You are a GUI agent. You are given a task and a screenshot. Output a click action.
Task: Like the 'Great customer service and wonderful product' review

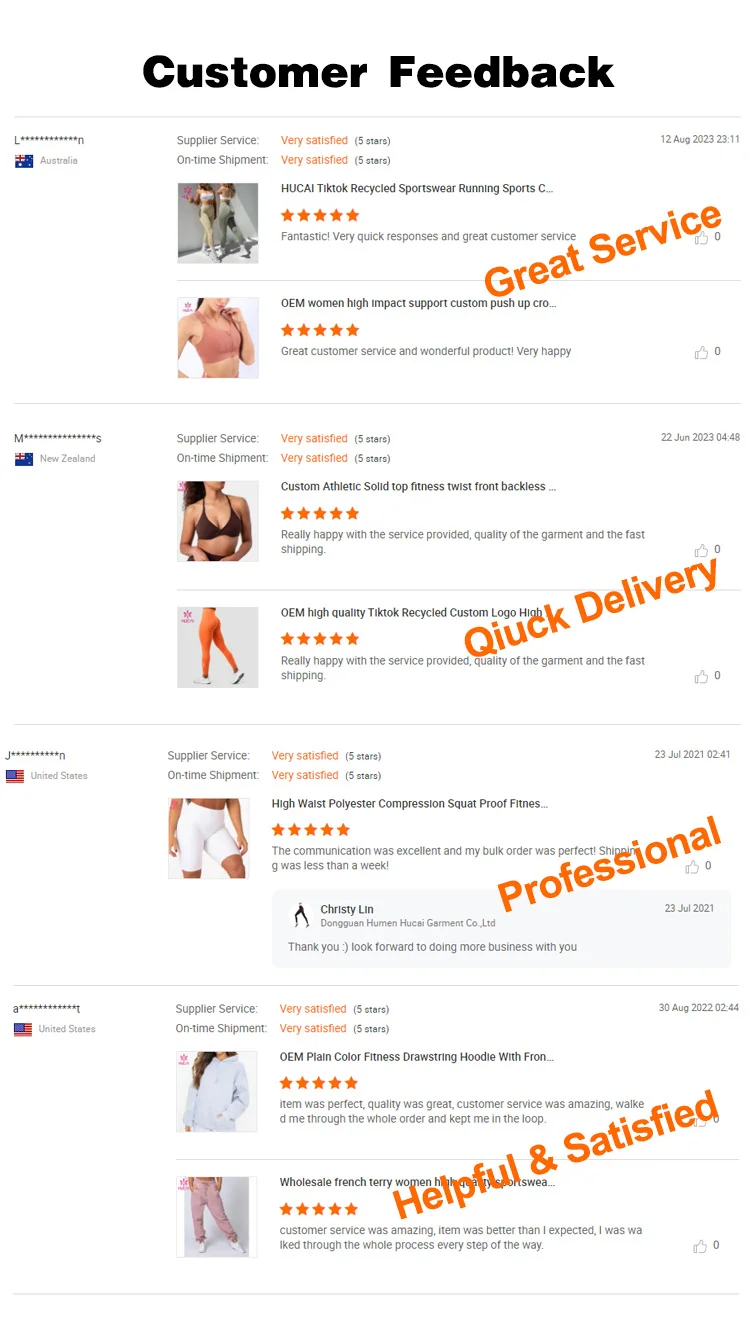(x=701, y=352)
